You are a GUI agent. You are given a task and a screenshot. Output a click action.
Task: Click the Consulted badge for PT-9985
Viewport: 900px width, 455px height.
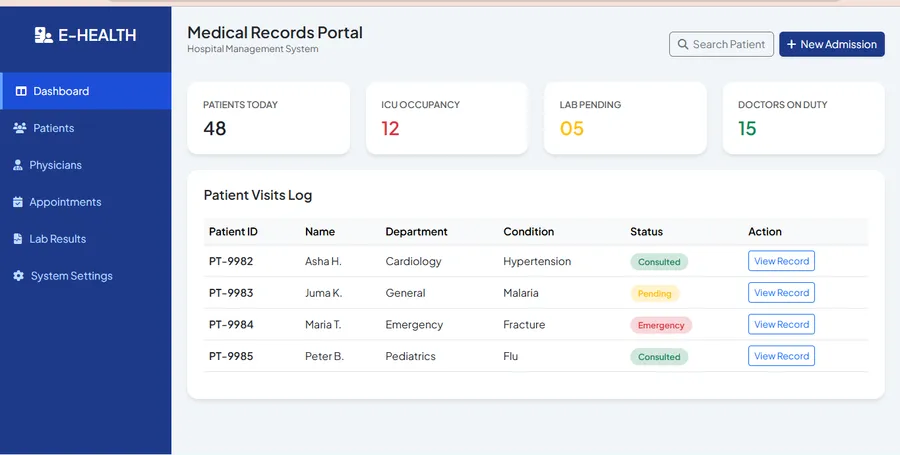659,356
